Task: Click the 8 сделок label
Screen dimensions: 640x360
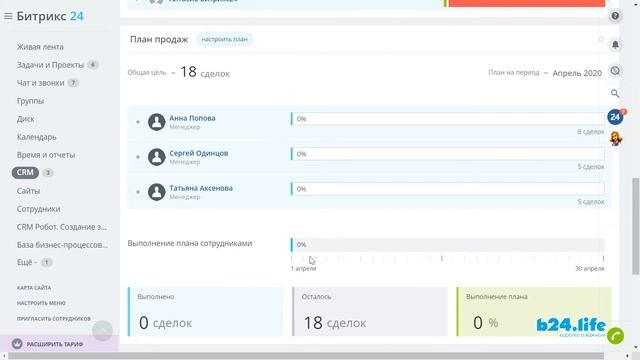Action: click(591, 132)
